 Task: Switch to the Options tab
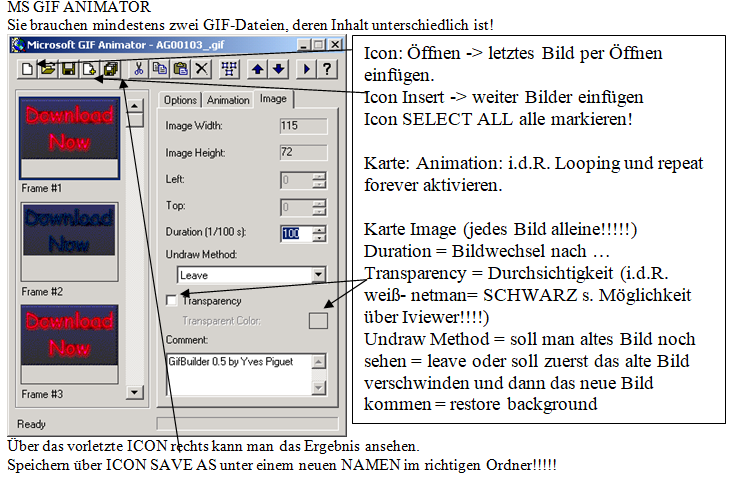(180, 100)
